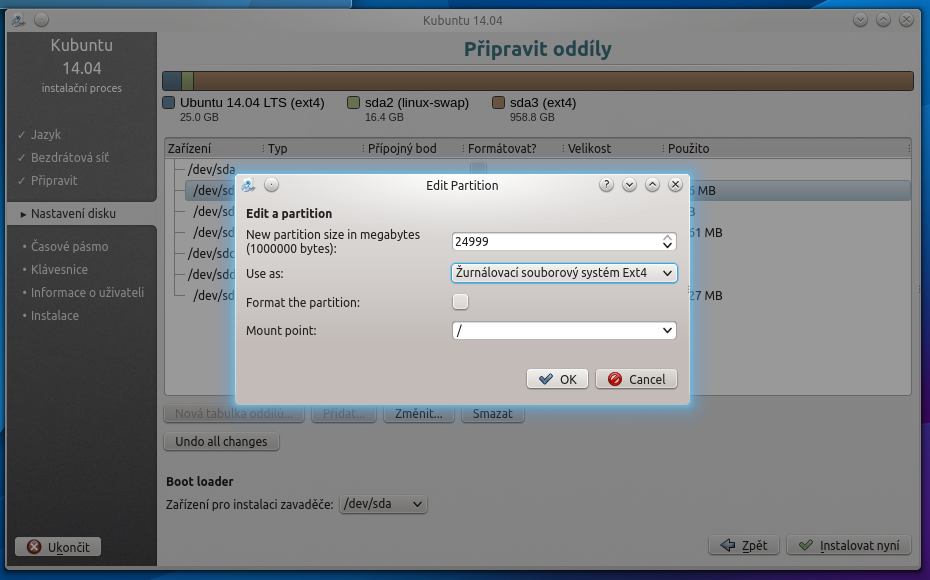Click the Změnit... button

[x=419, y=413]
